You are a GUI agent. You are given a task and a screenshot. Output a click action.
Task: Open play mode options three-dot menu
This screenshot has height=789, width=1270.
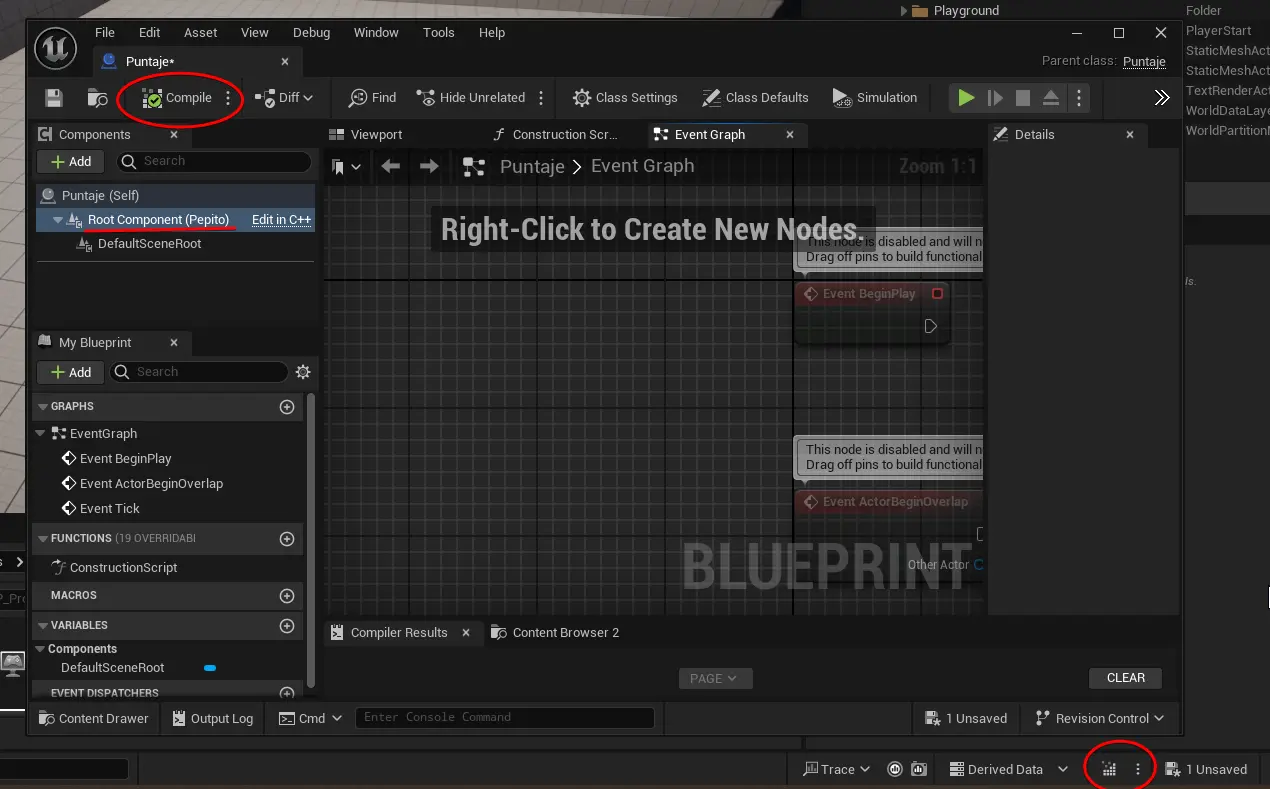[x=1079, y=98]
